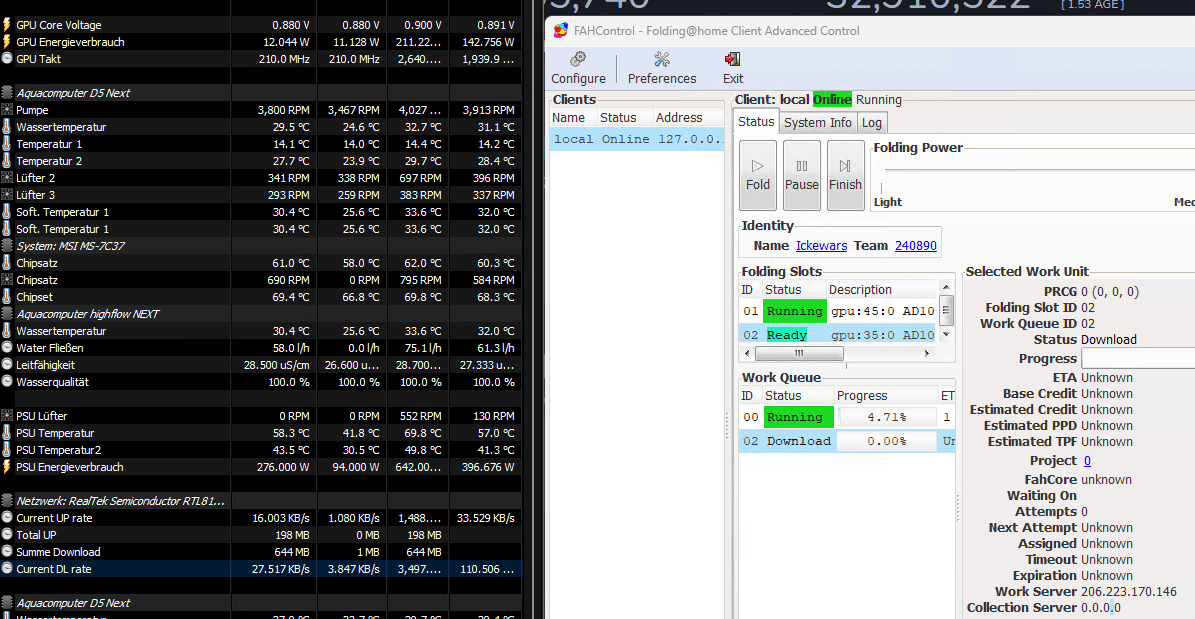Select local client in Clients list

pyautogui.click(x=637, y=140)
